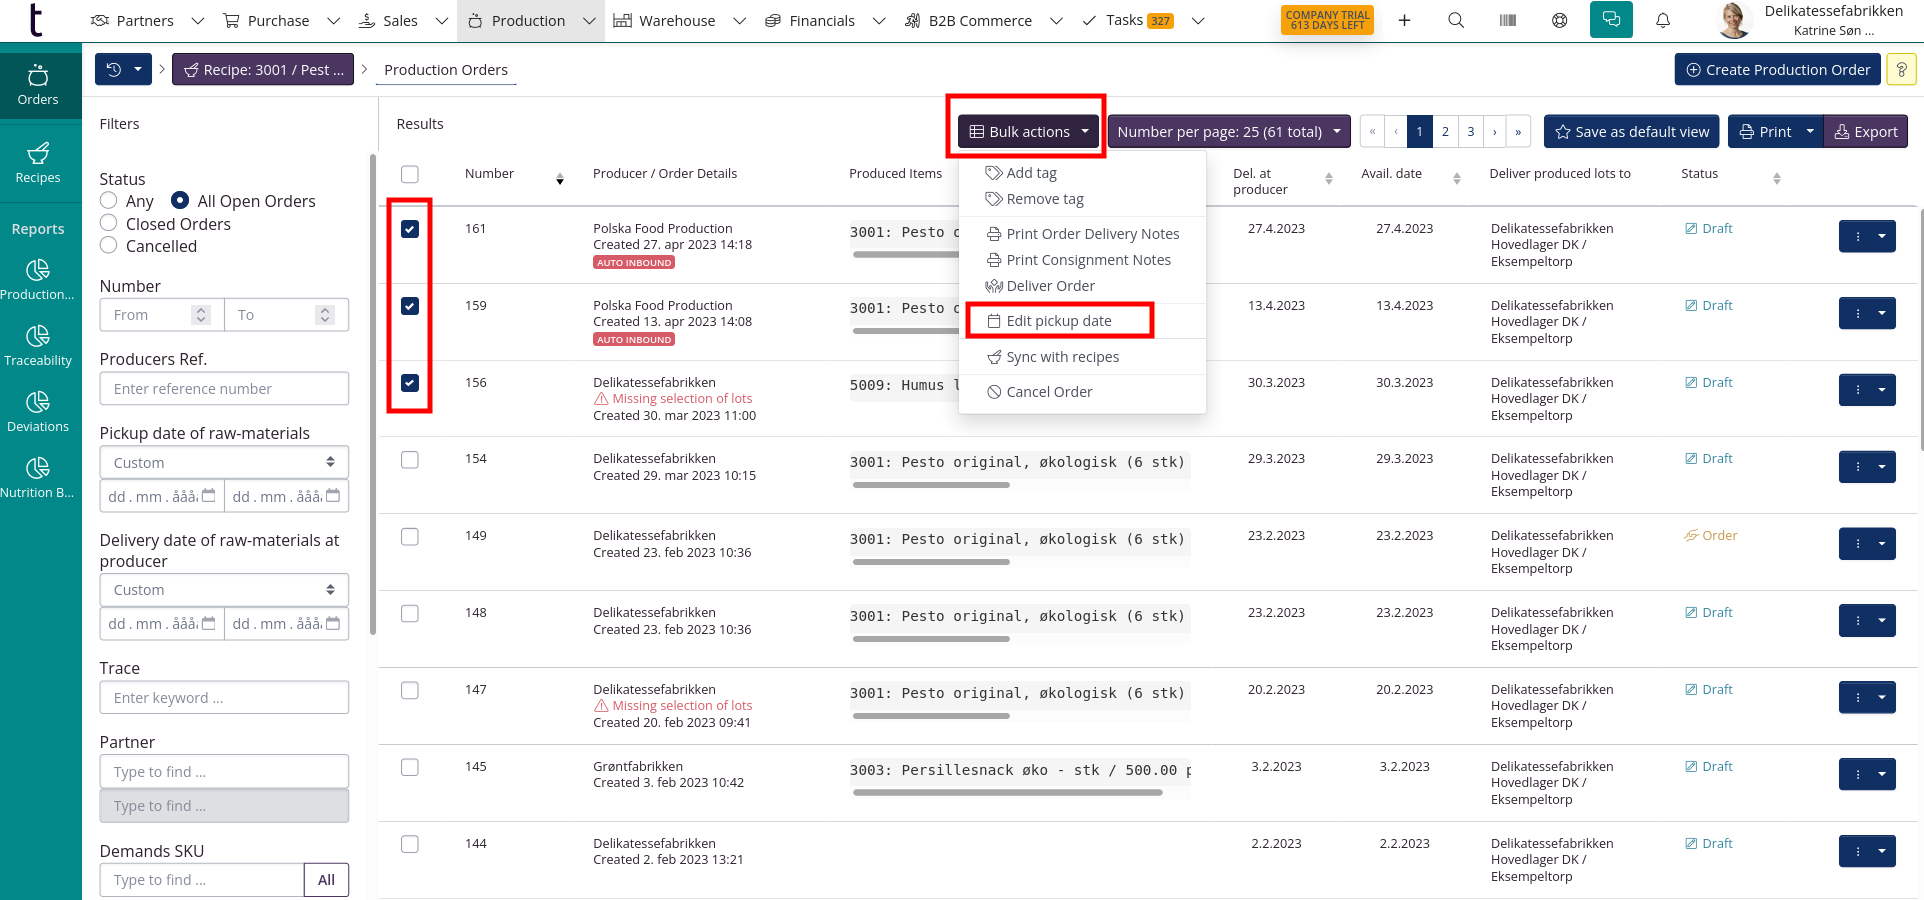The width and height of the screenshot is (1924, 900).
Task: Check the checkbox for order 154
Action: [410, 460]
